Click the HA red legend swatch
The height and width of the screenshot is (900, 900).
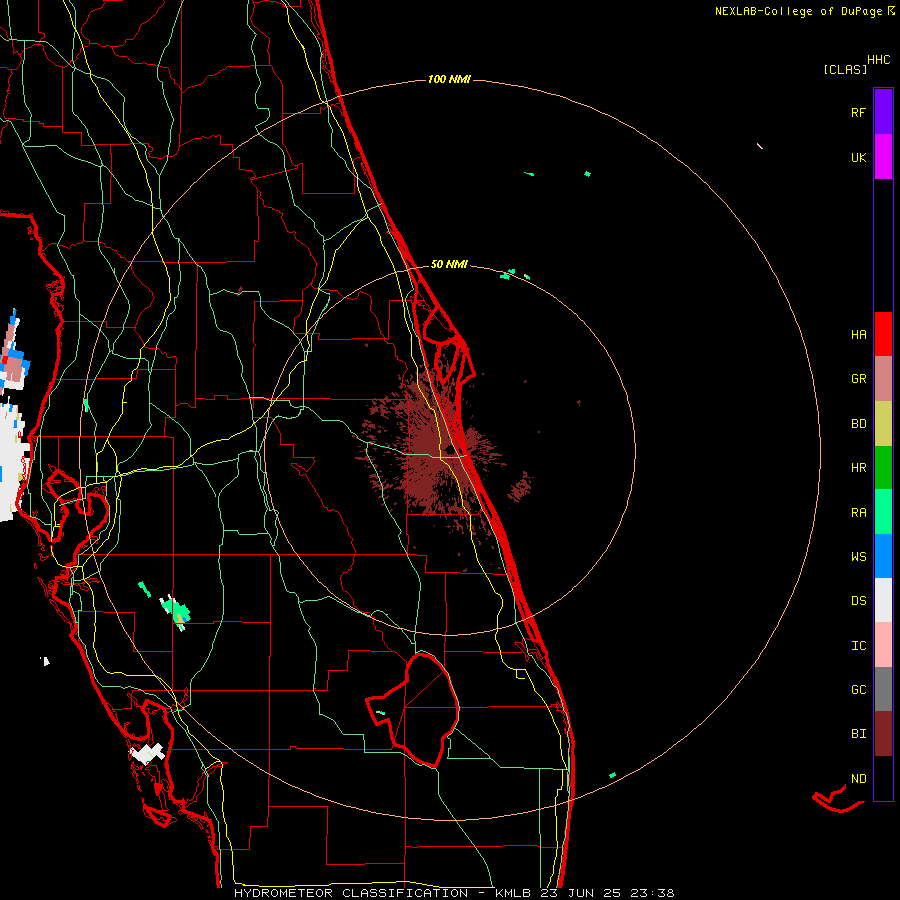883,334
